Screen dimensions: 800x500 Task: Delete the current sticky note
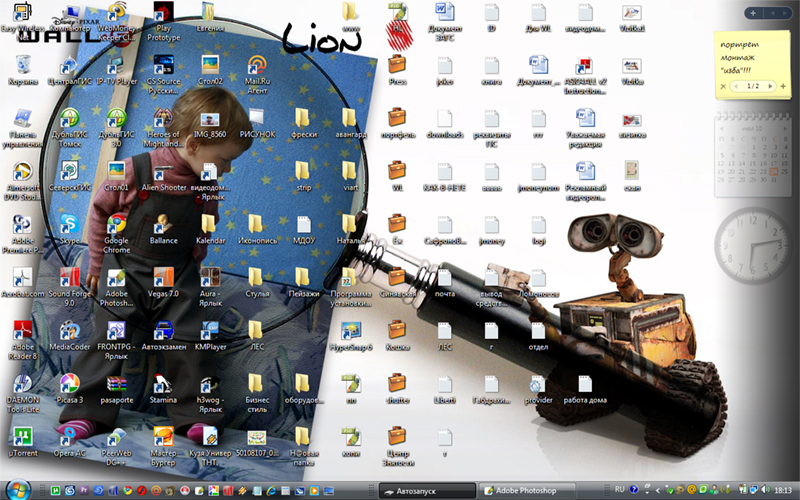coord(723,86)
